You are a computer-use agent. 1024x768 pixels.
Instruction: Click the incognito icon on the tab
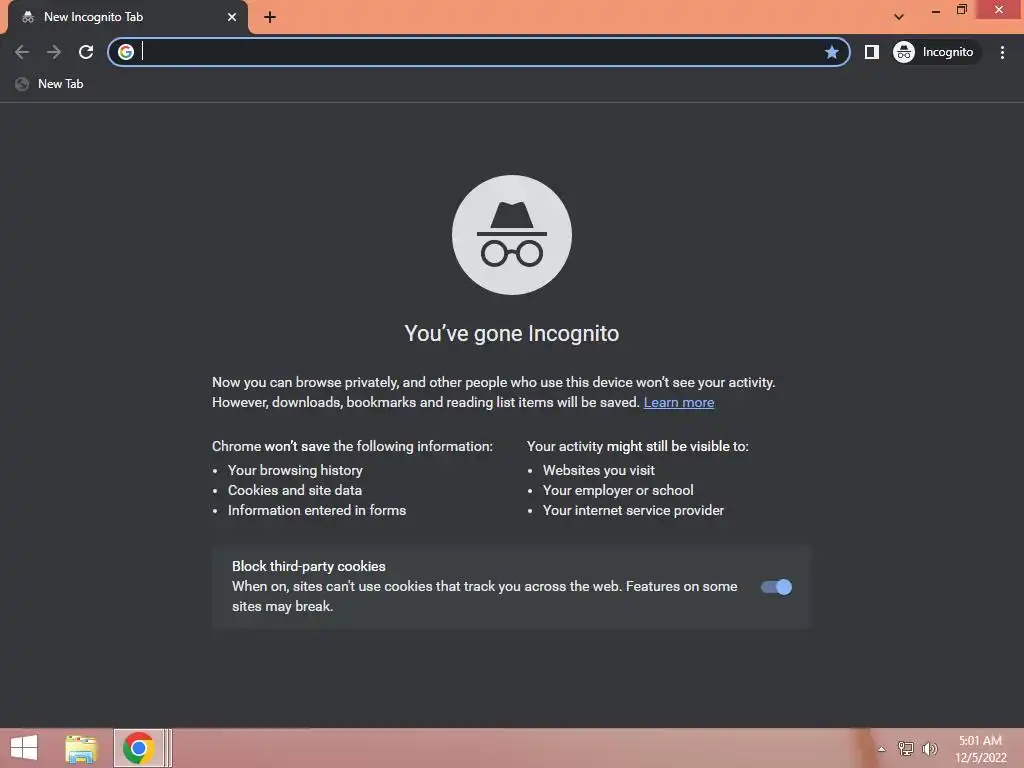coord(28,17)
